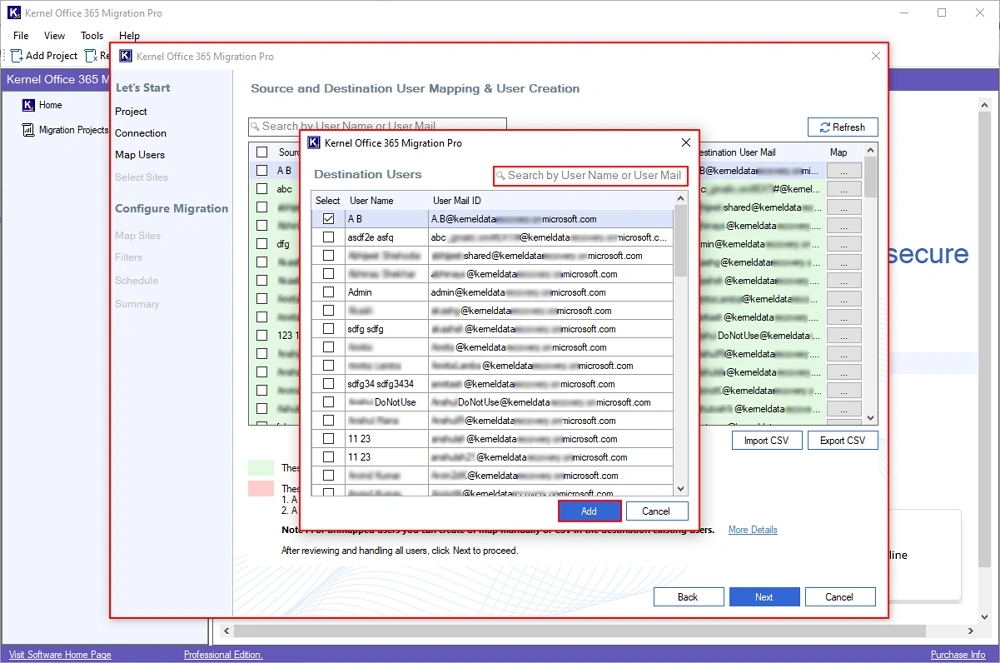Close the Destination Users dialog

click(686, 143)
